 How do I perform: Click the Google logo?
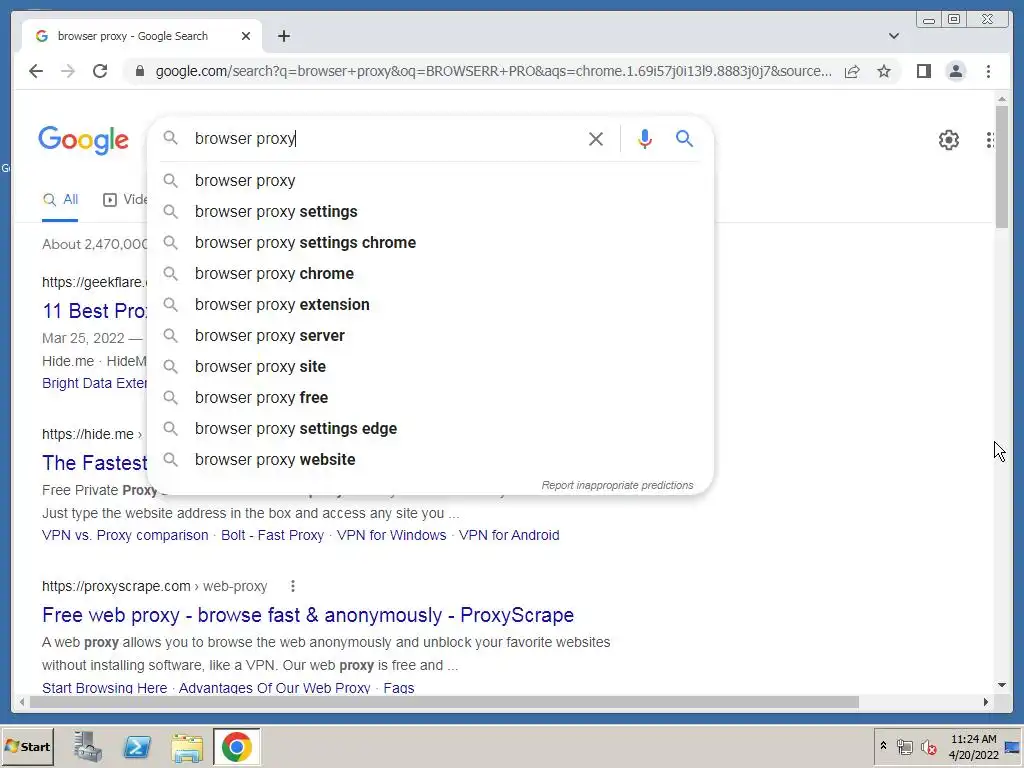pos(84,140)
